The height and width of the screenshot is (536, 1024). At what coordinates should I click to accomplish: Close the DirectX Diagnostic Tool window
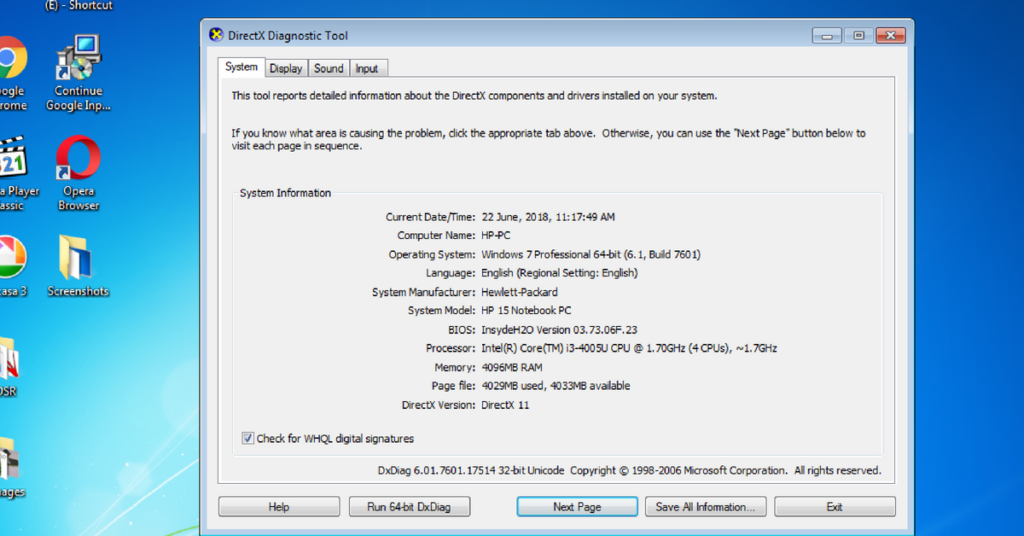coord(890,35)
